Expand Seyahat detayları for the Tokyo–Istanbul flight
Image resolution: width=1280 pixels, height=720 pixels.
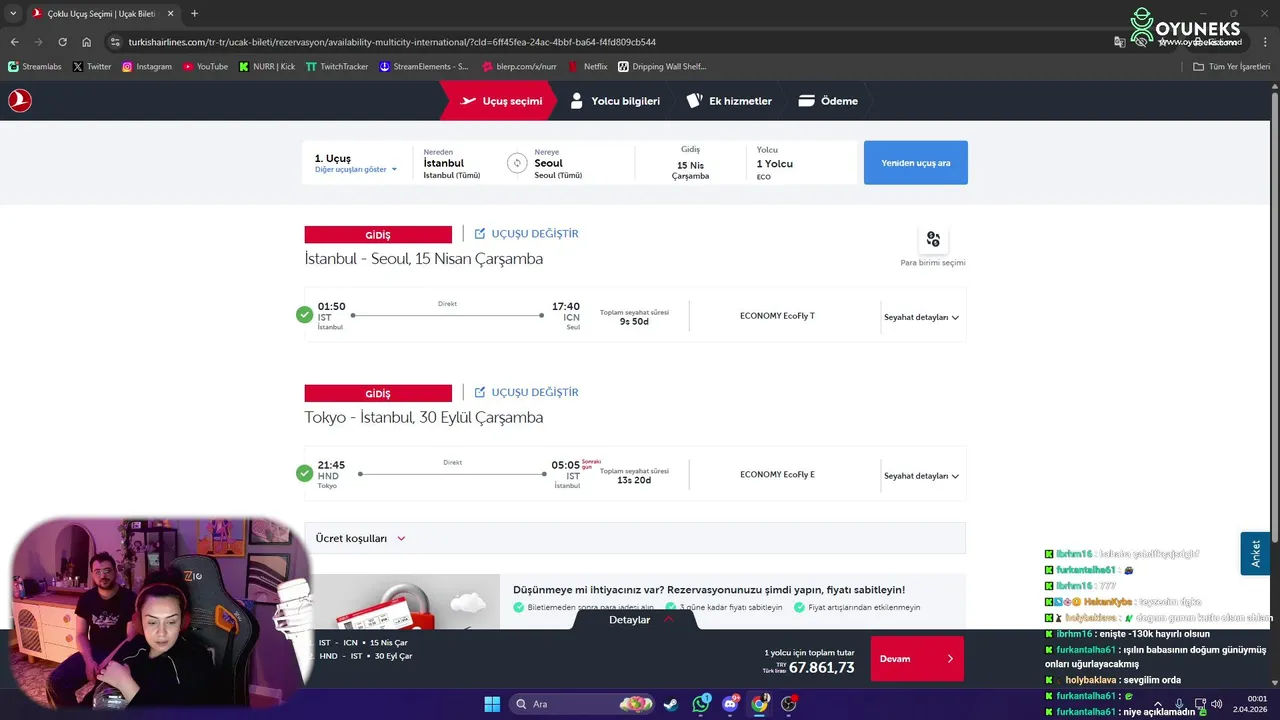point(921,476)
